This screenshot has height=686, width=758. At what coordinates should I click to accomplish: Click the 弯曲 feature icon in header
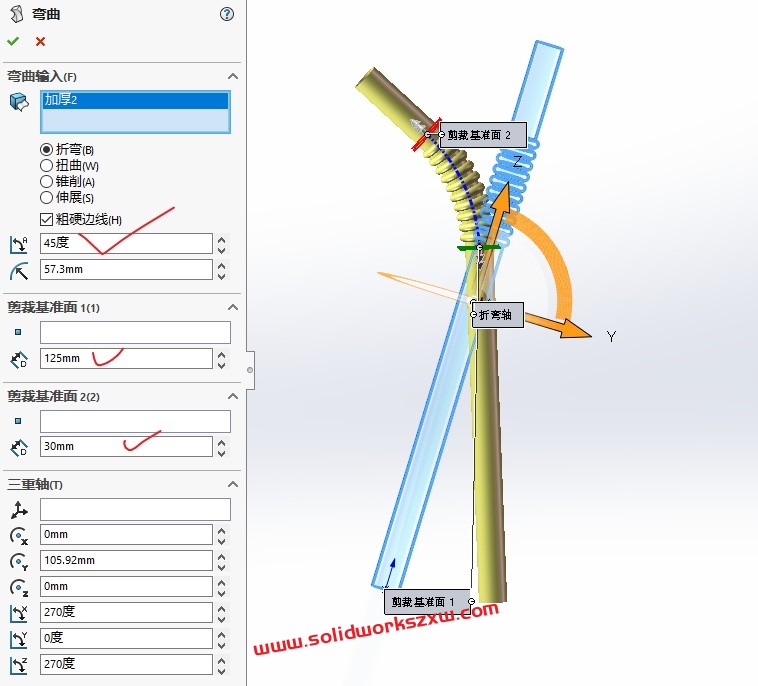(16, 14)
